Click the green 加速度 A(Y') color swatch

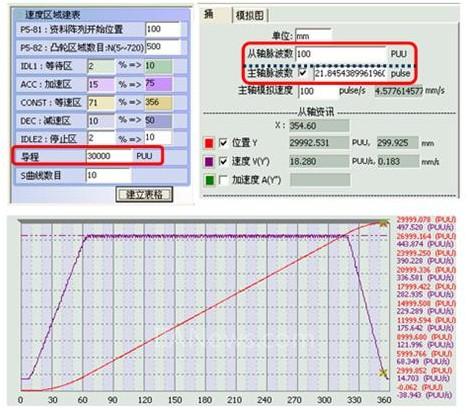[209, 180]
